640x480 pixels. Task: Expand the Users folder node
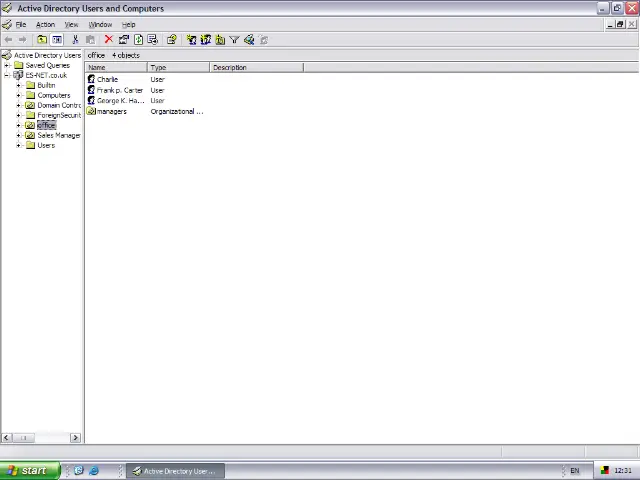(18, 145)
